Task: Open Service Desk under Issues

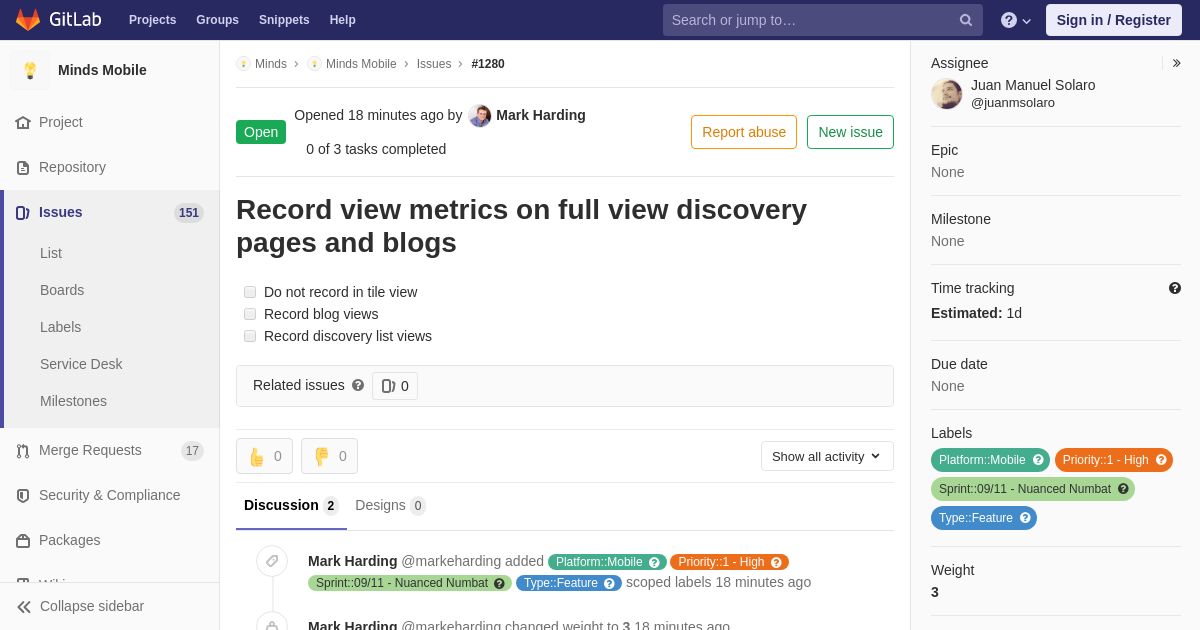Action: [81, 364]
